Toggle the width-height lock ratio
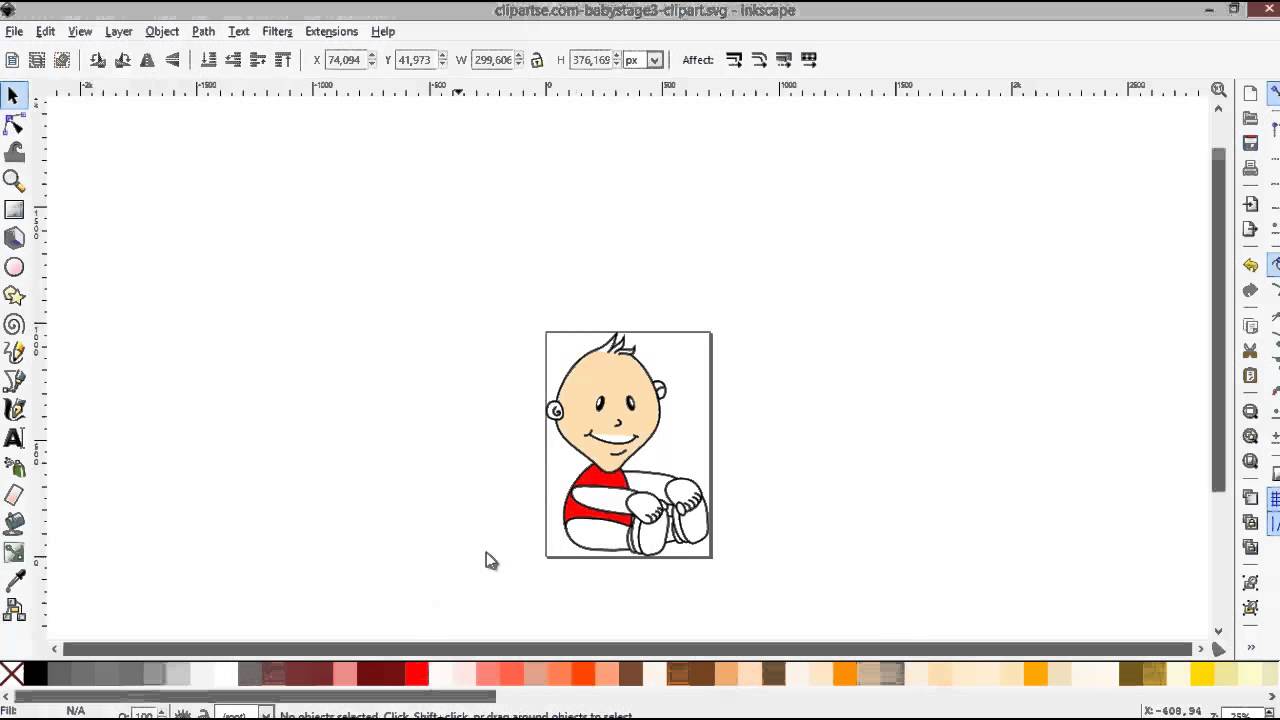Image resolution: width=1280 pixels, height=720 pixels. pyautogui.click(x=539, y=60)
